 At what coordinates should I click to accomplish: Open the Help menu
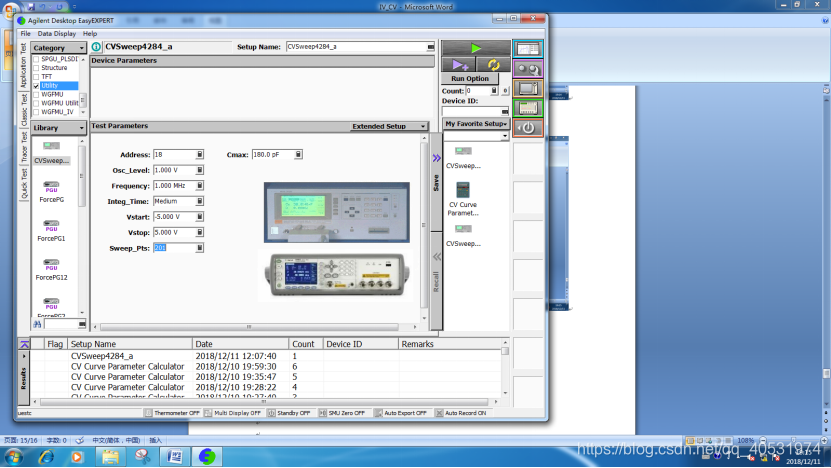tap(90, 33)
